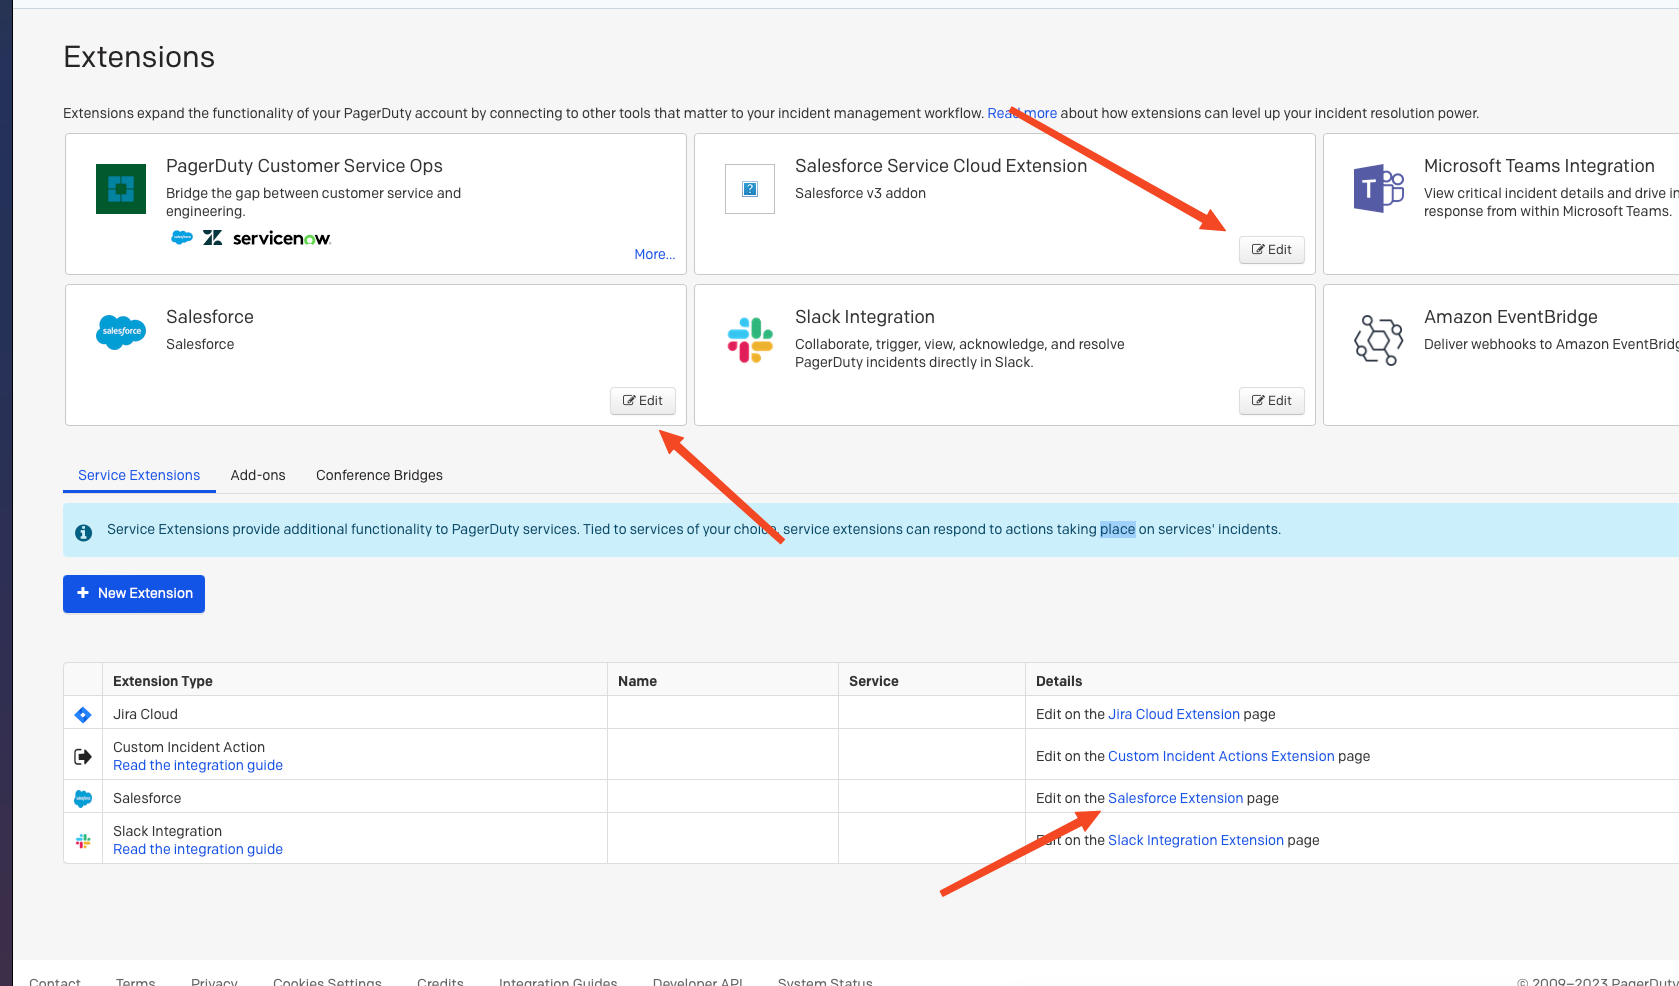Open the Credits footer link
This screenshot has height=986, width=1679.
click(x=440, y=982)
